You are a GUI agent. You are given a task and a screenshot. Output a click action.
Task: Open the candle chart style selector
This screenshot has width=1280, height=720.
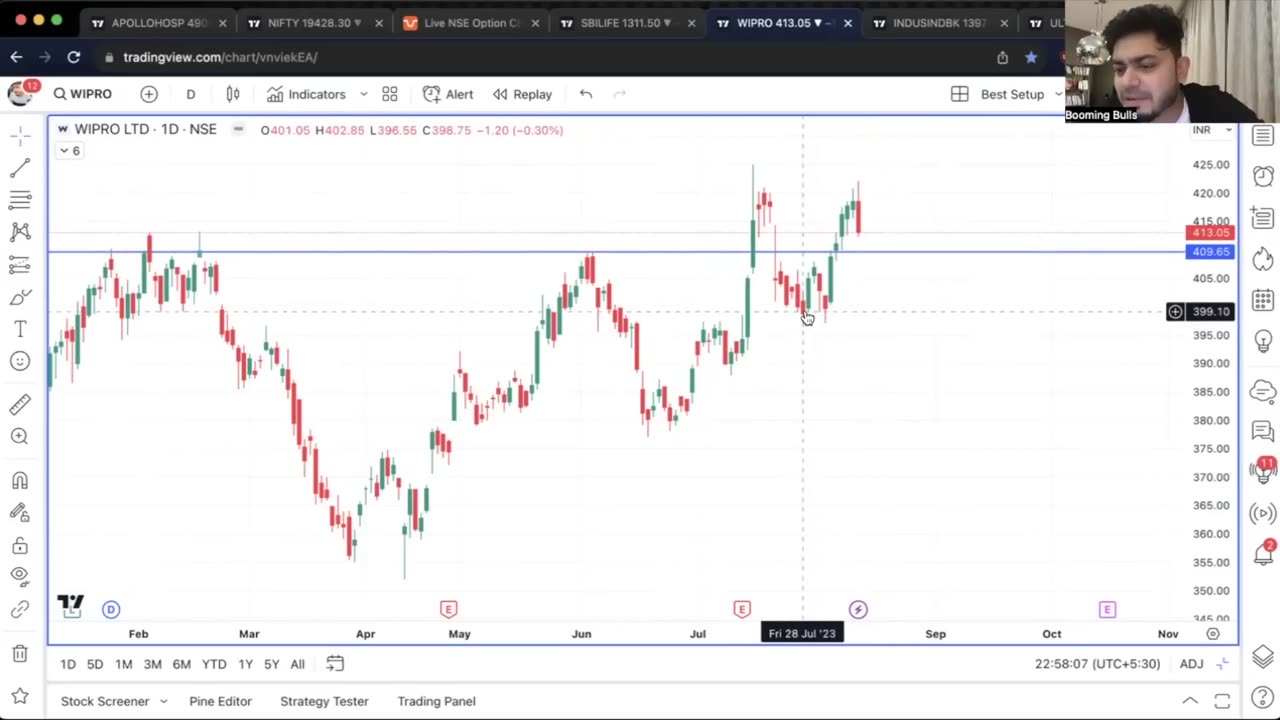[233, 94]
